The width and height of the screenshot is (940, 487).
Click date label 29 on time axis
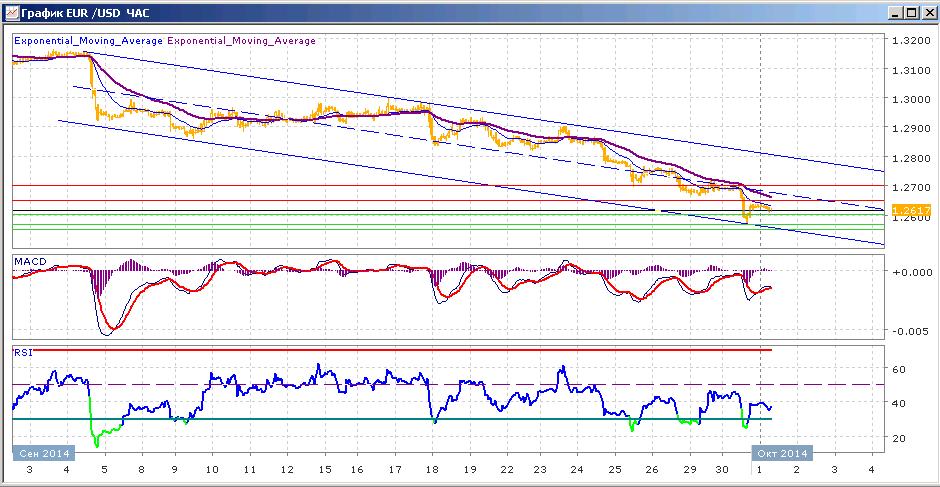coord(689,470)
